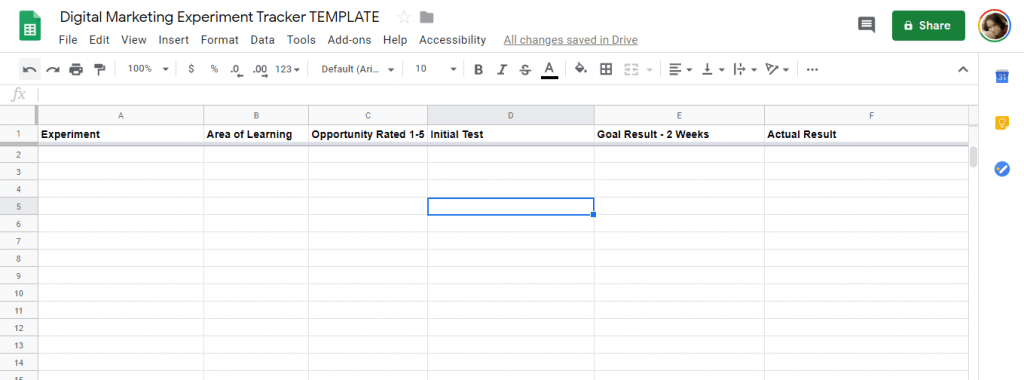Undo the last action
The image size is (1024, 380).
[x=29, y=69]
